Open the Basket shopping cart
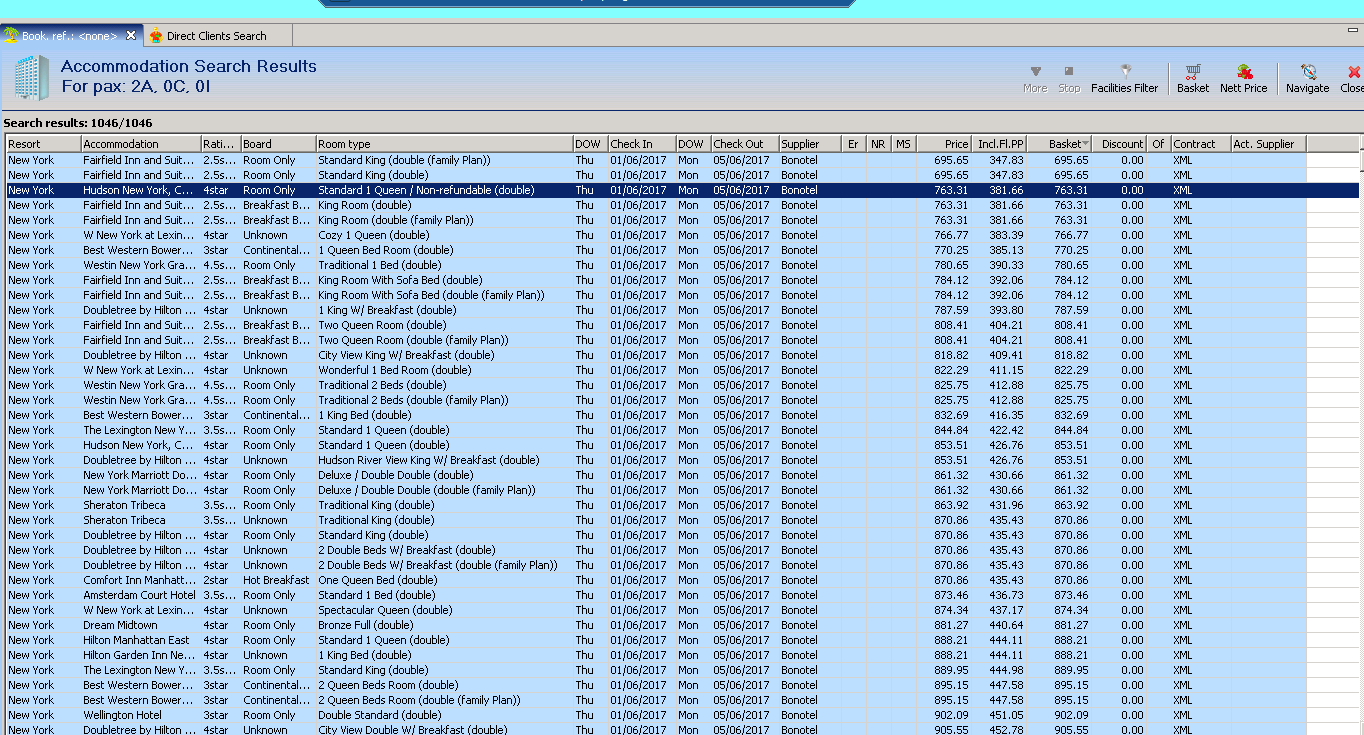Viewport: 1364px width, 735px height. 1192,79
